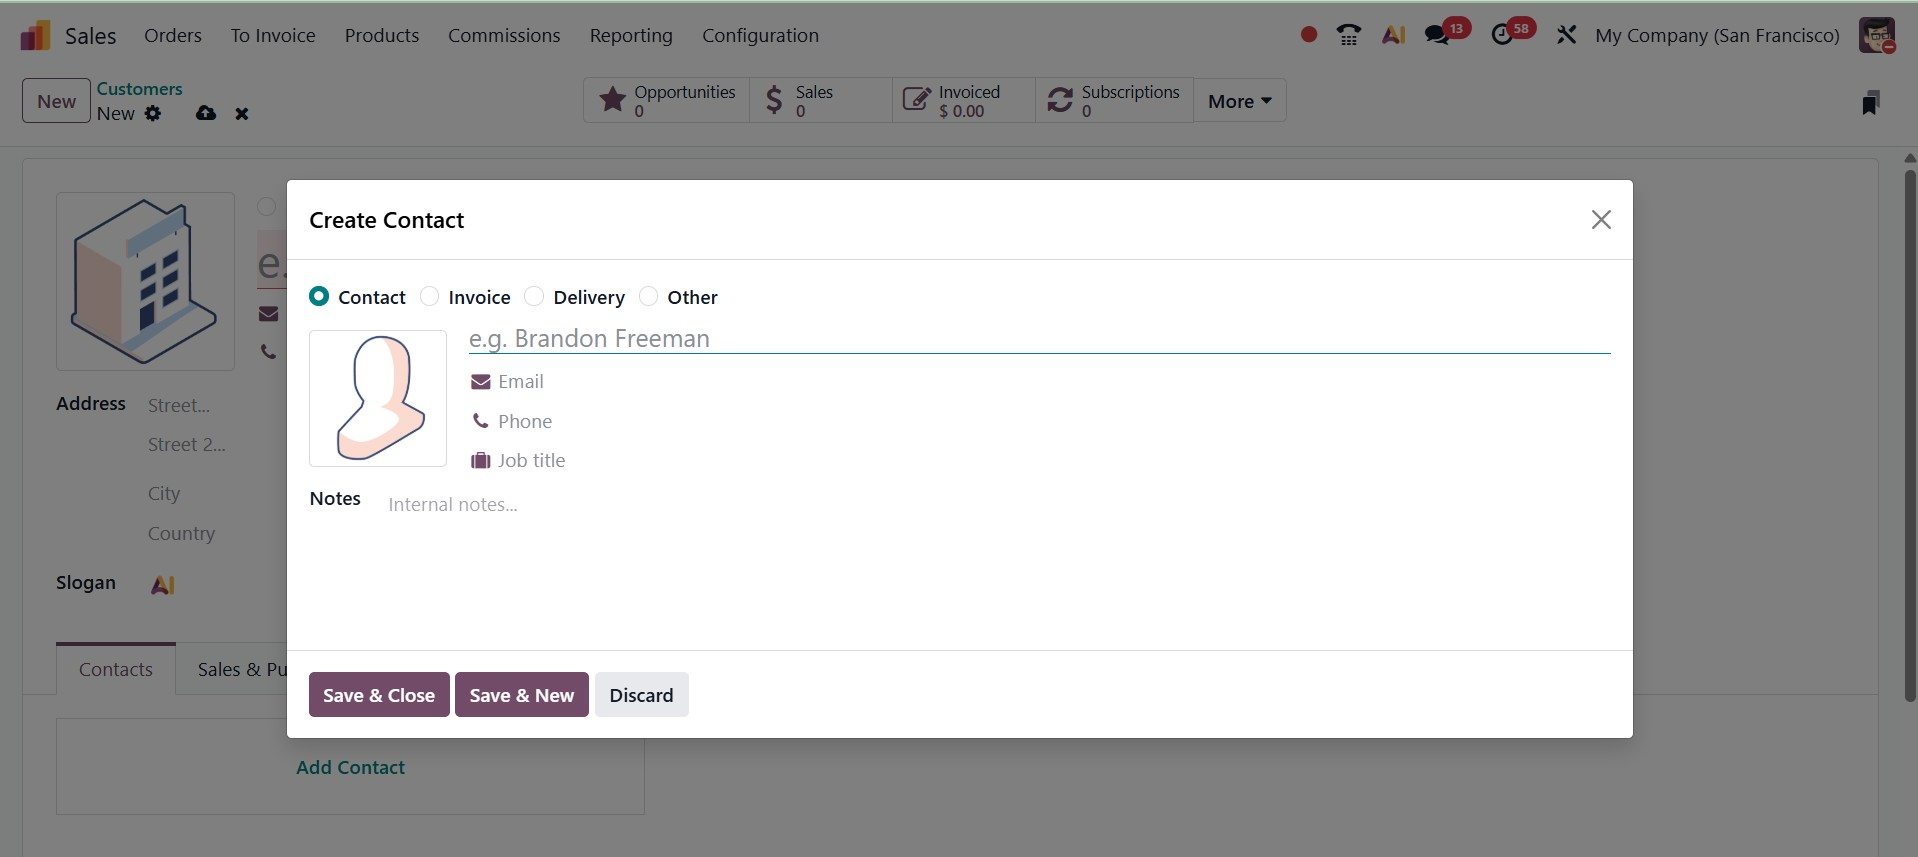This screenshot has width=1918, height=857.
Task: Open the Opportunities stat button
Action: tap(667, 101)
